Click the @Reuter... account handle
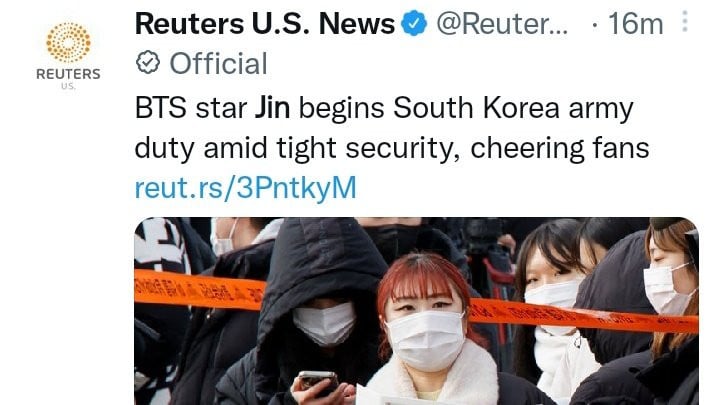The height and width of the screenshot is (405, 720). [x=502, y=23]
